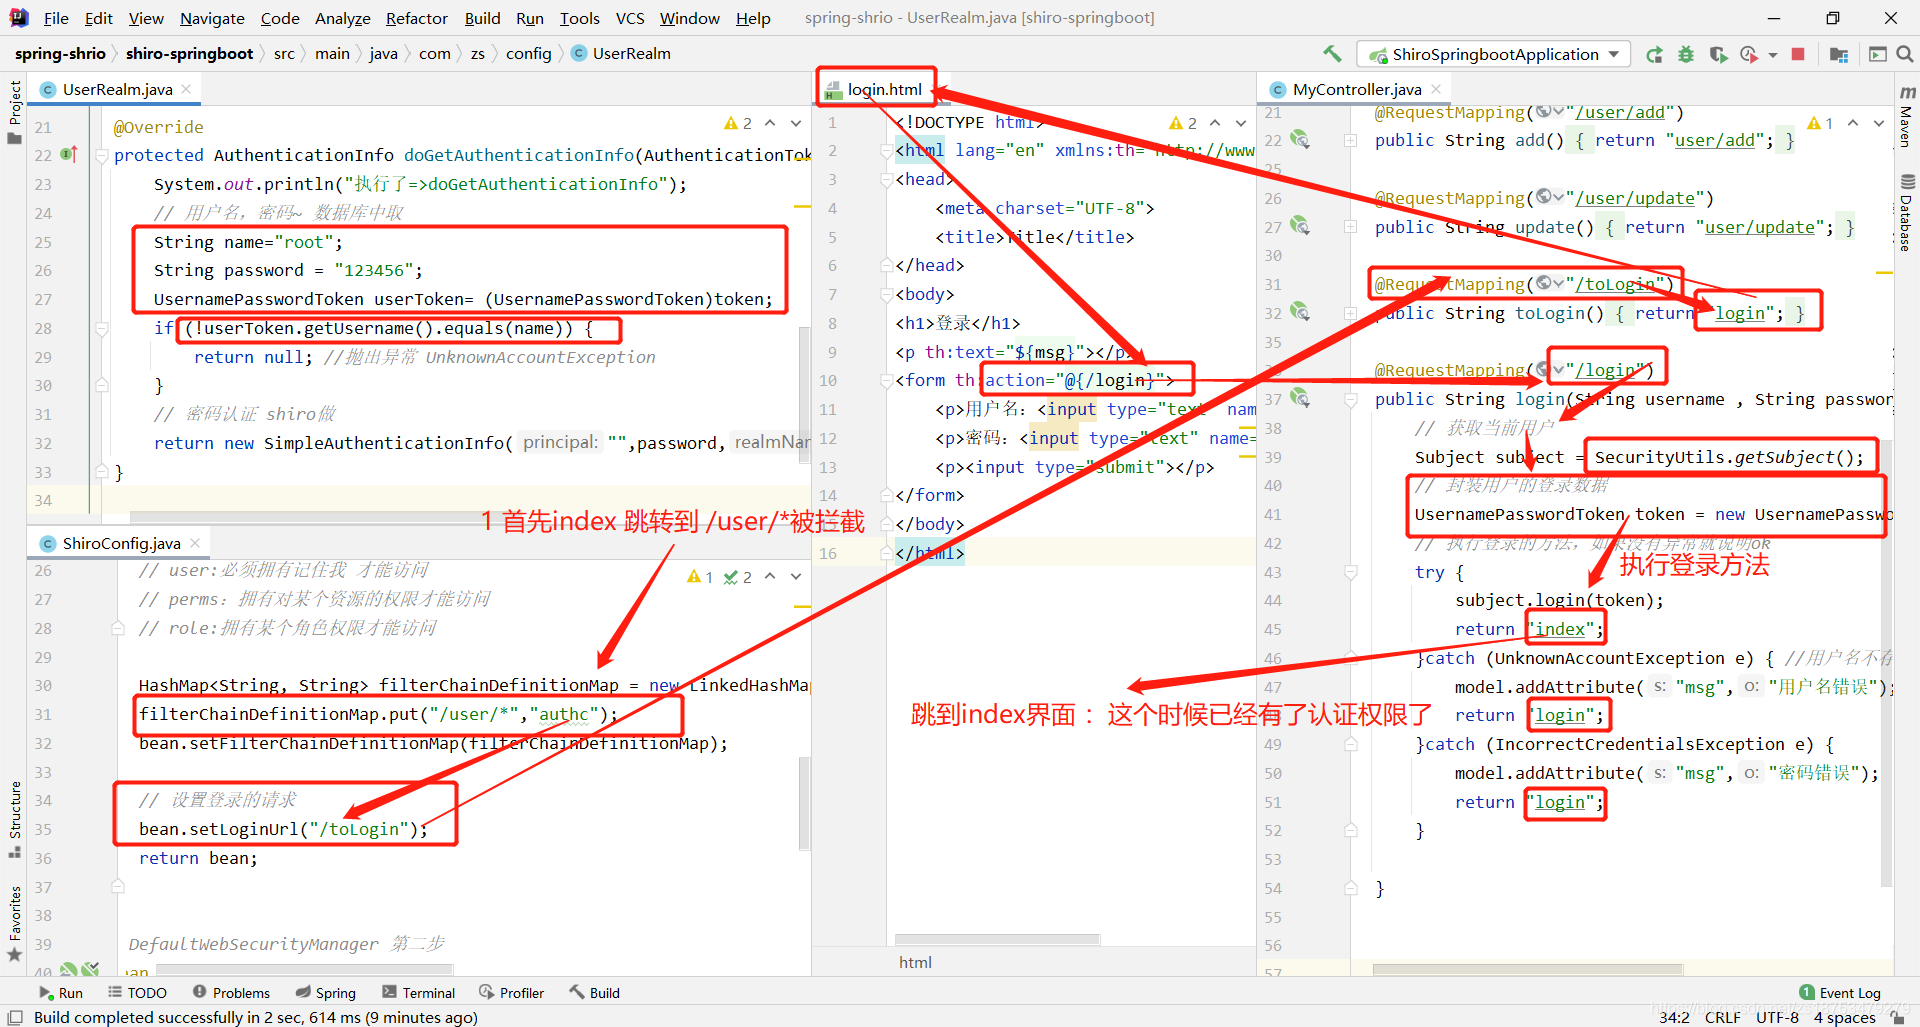Open the Navigate menu

pos(212,18)
